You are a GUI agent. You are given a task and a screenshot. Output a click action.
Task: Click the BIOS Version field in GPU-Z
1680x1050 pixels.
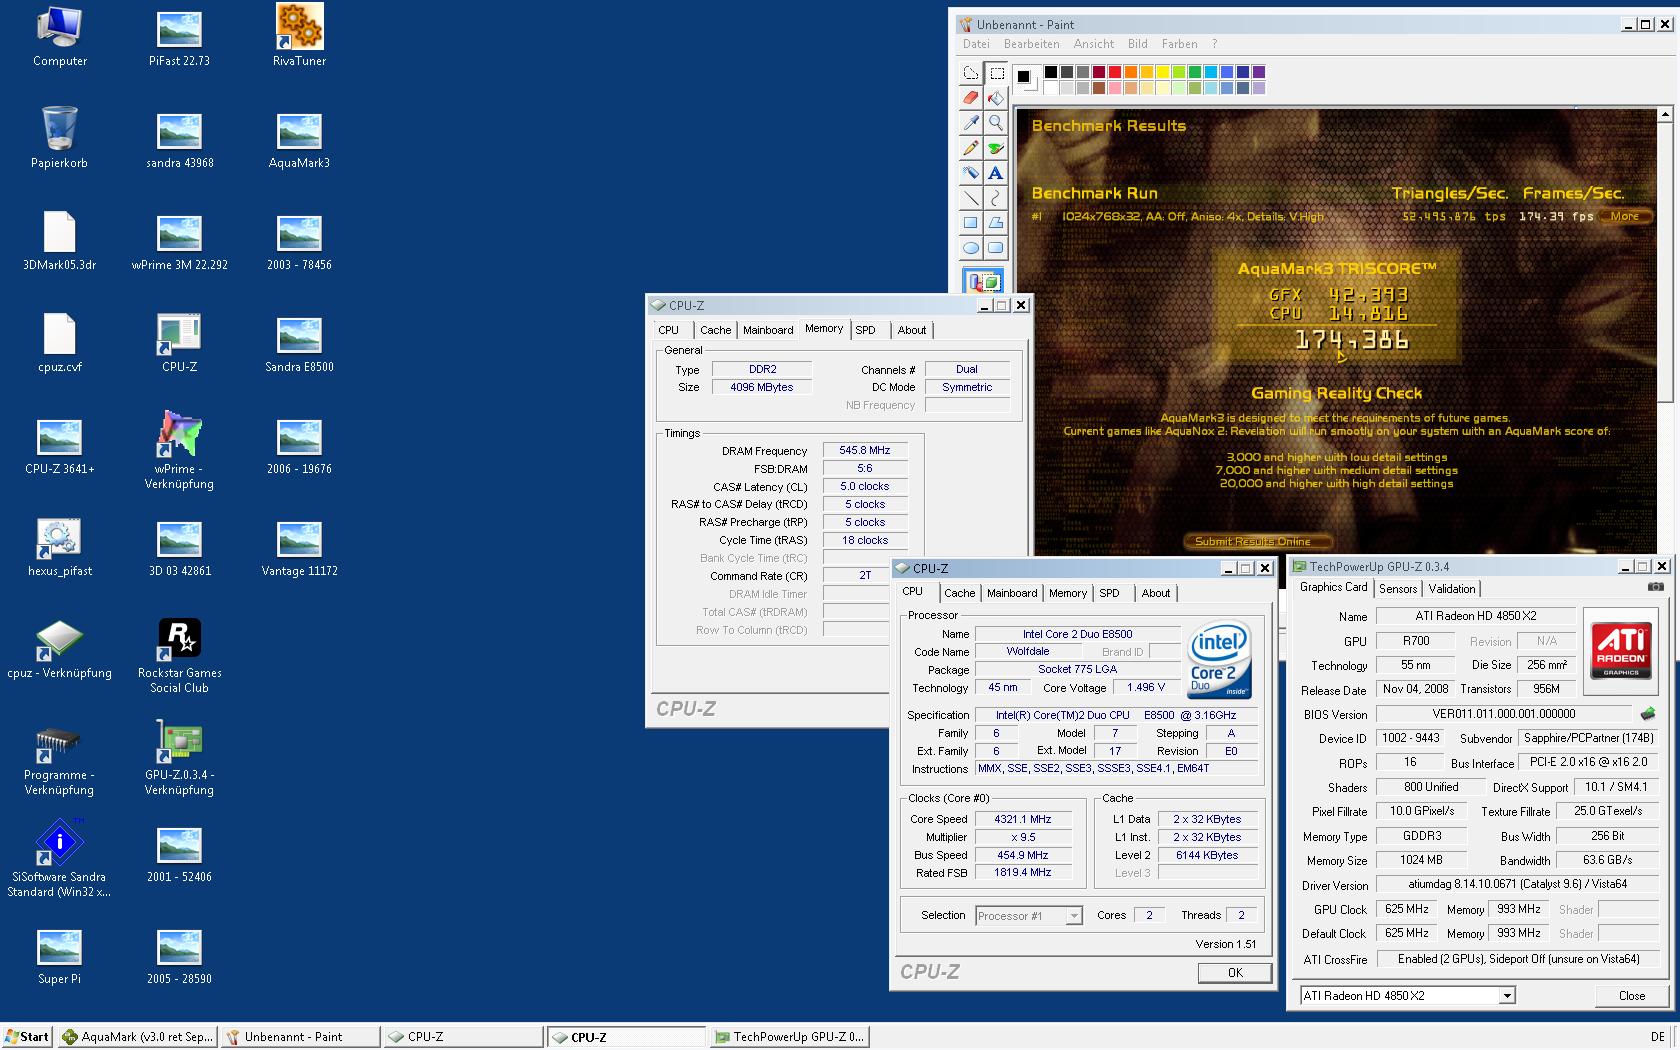pyautogui.click(x=1504, y=714)
